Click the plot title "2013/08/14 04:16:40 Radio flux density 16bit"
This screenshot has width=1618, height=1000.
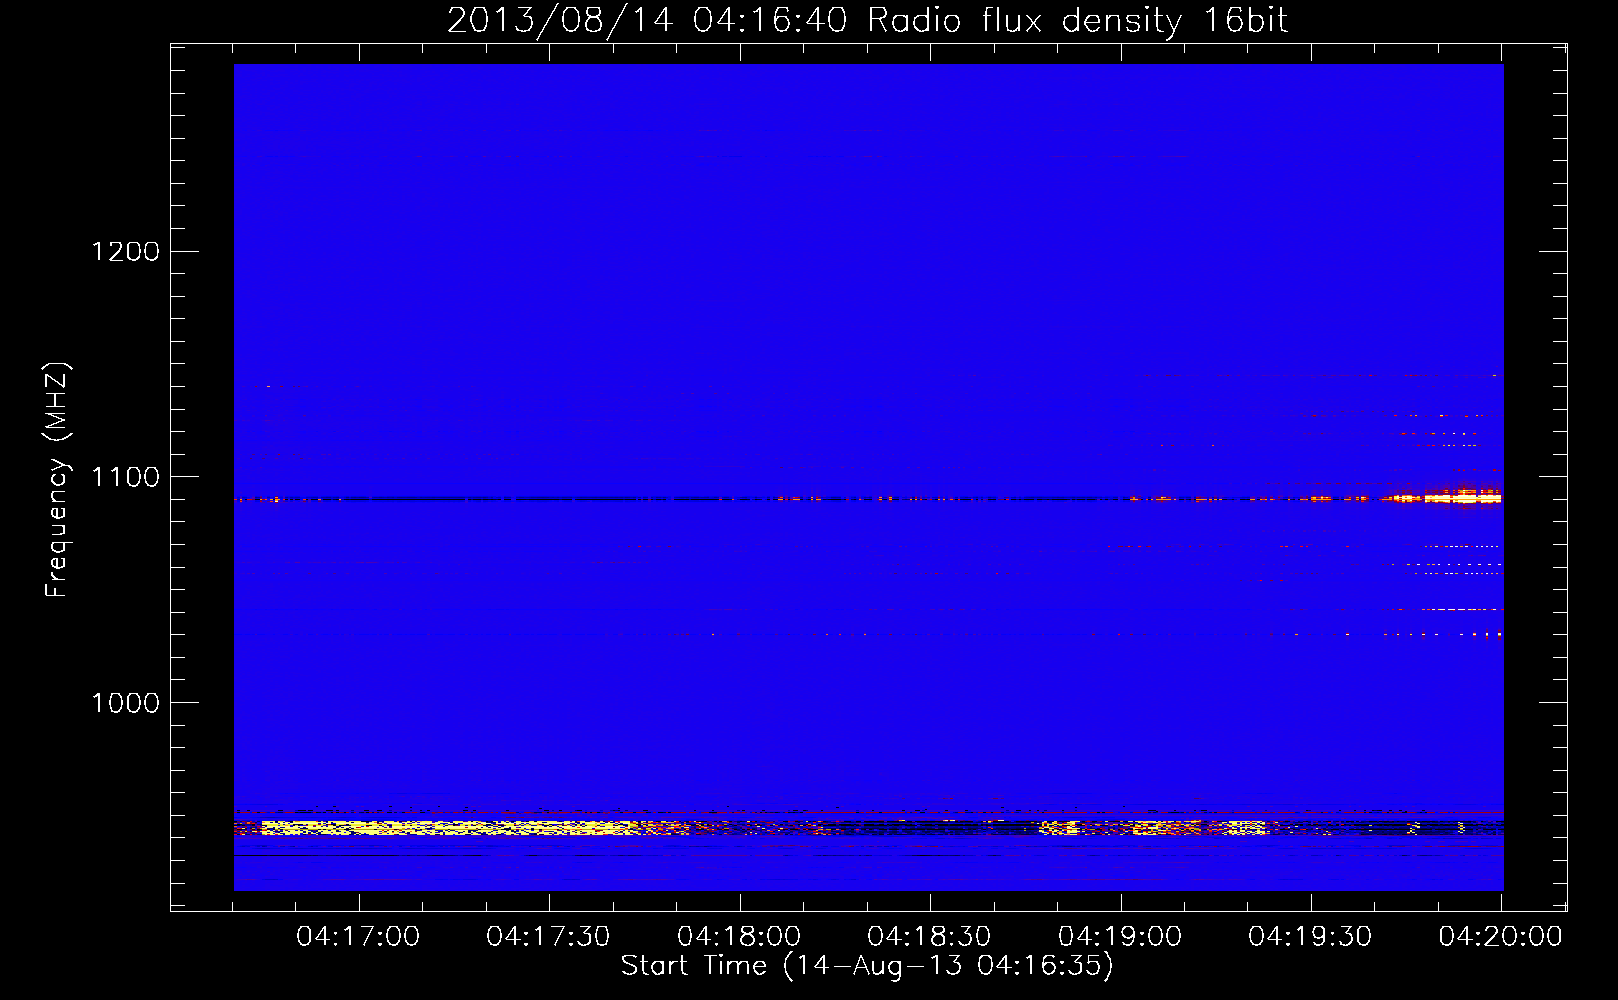[867, 20]
